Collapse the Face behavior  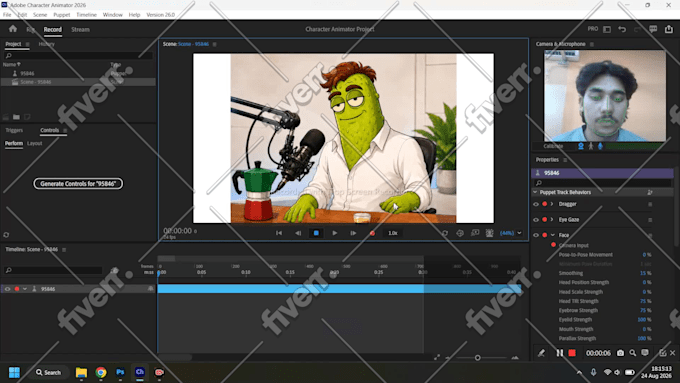(552, 235)
